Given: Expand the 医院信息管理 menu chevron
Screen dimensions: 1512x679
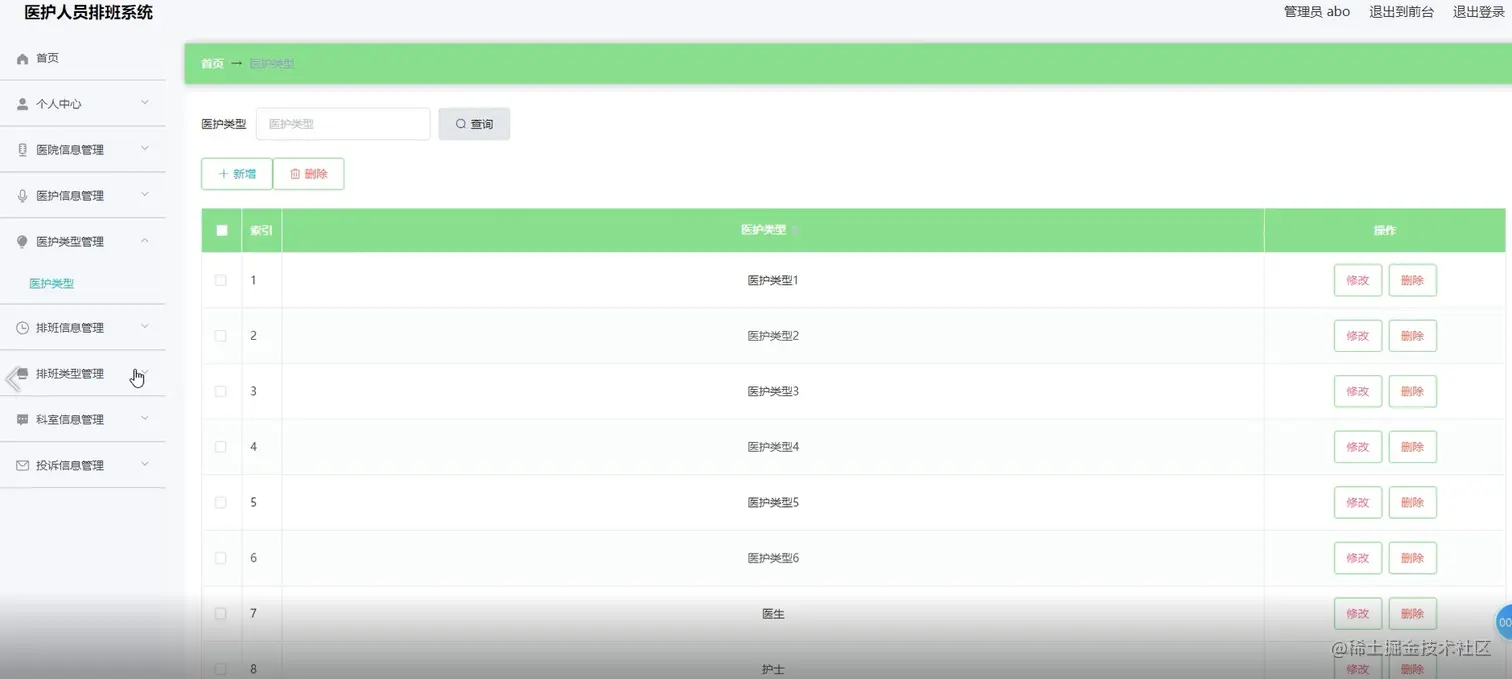Looking at the screenshot, I should pyautogui.click(x=145, y=149).
